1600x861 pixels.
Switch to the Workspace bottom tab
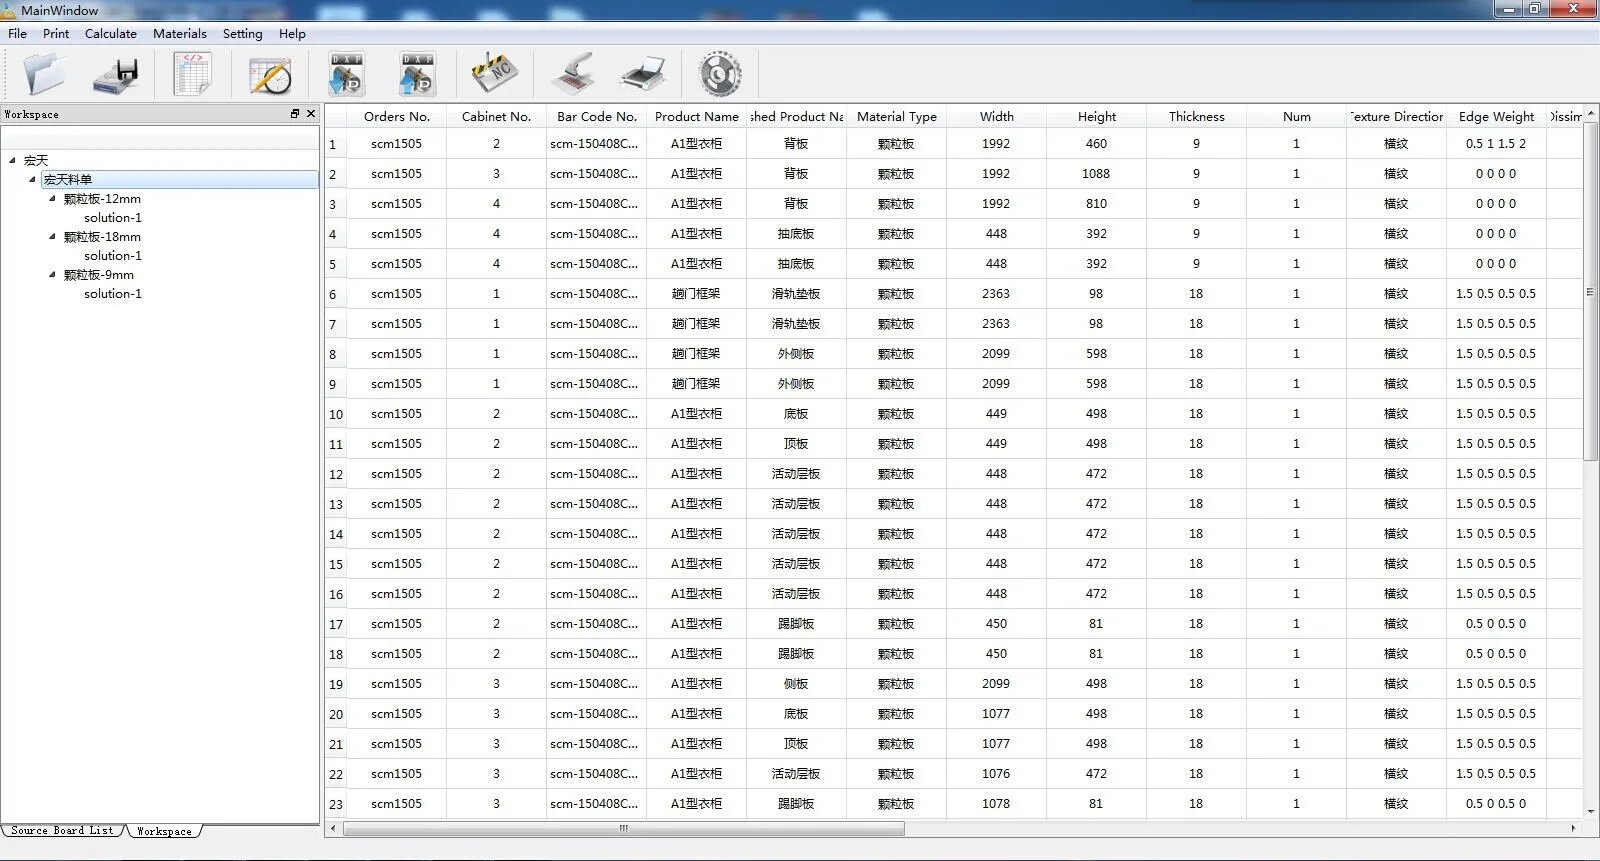tap(164, 831)
